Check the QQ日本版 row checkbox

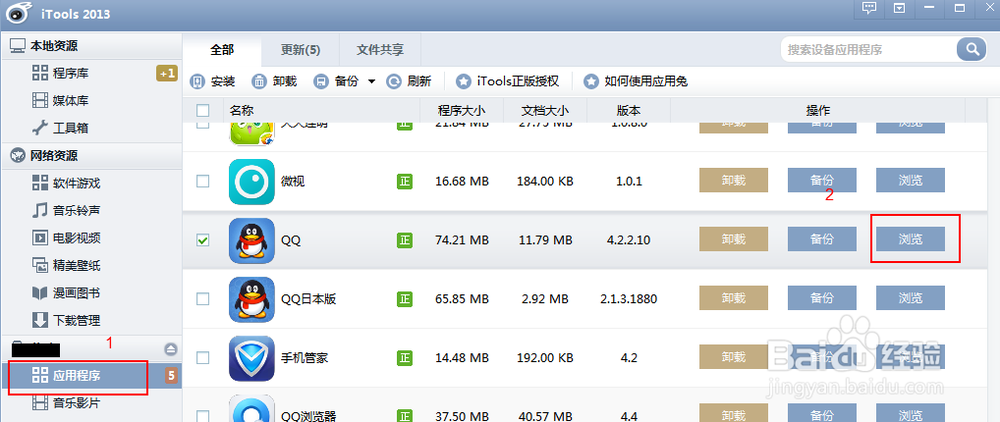(x=202, y=298)
